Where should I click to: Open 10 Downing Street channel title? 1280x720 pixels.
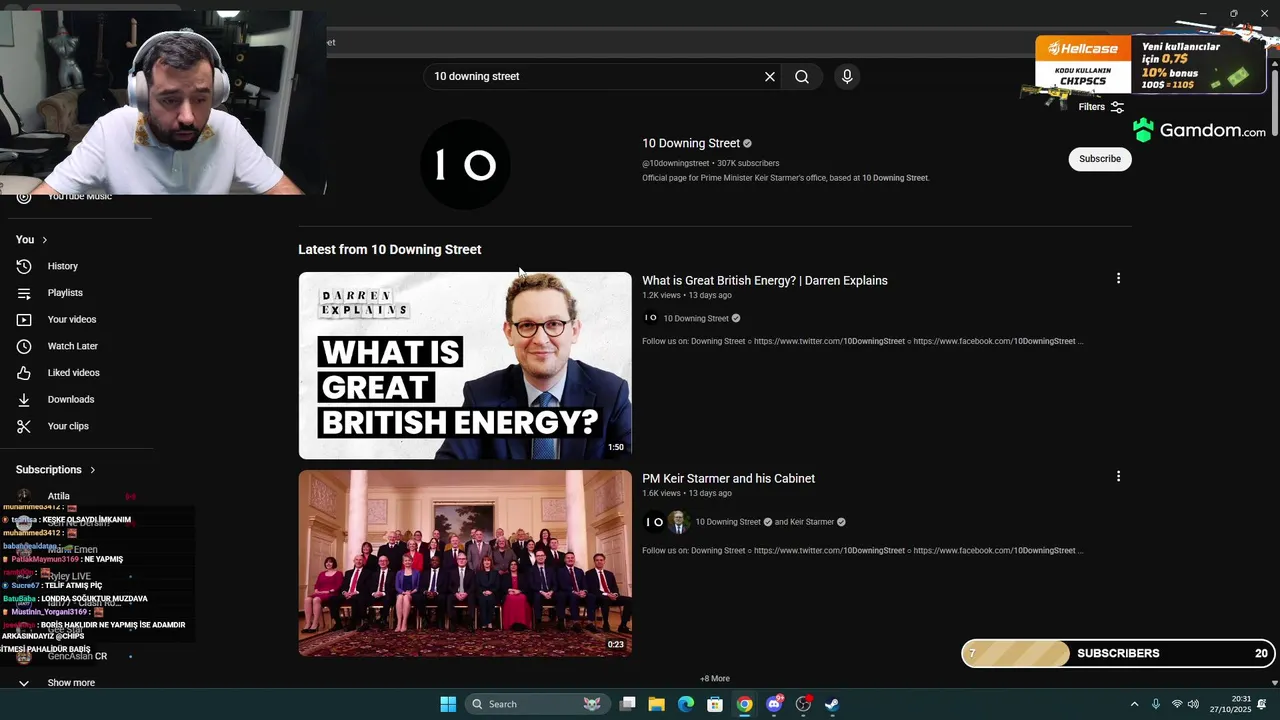691,143
